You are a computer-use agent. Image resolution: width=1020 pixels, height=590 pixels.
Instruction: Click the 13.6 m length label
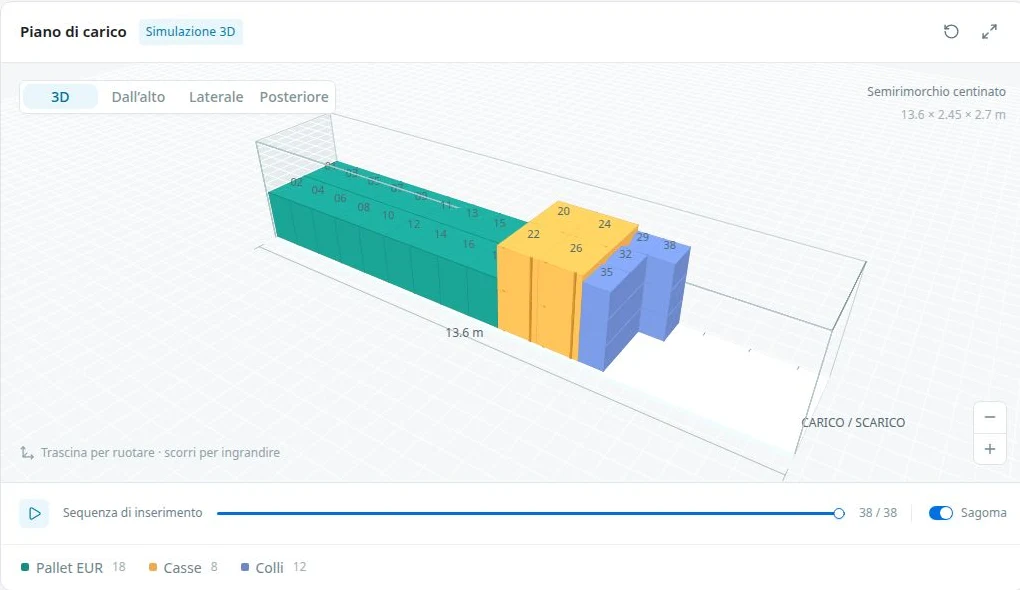(x=464, y=332)
